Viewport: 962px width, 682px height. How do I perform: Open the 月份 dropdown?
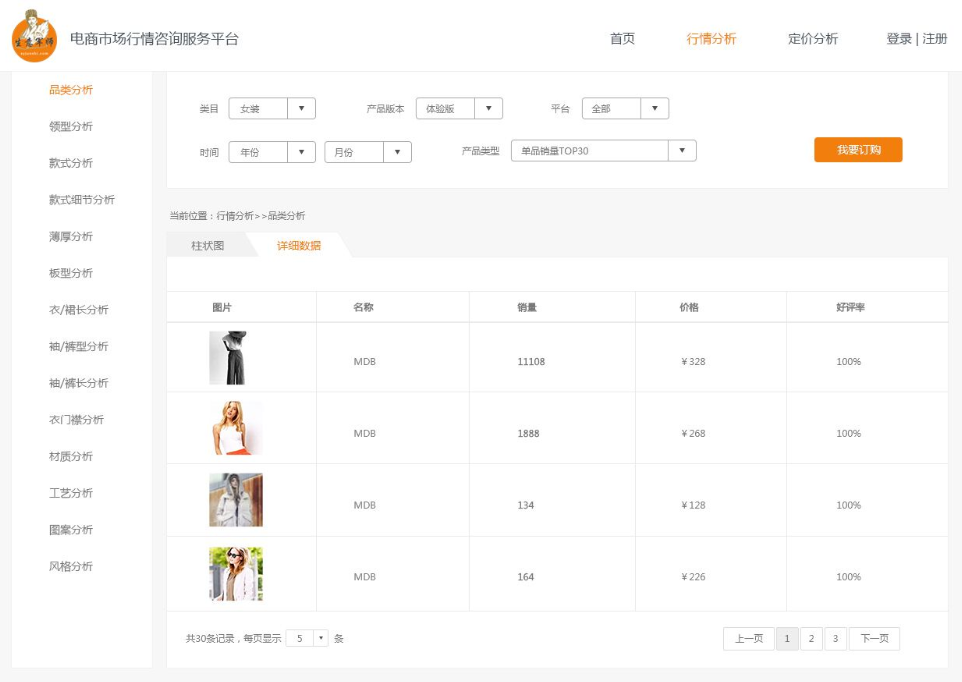tap(367, 152)
